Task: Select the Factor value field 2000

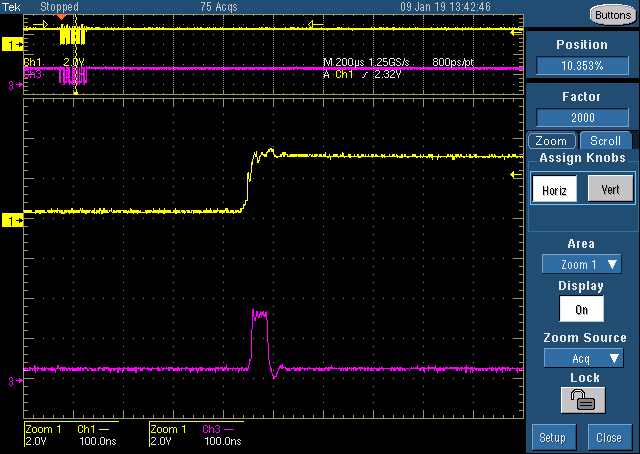Action: [582, 118]
